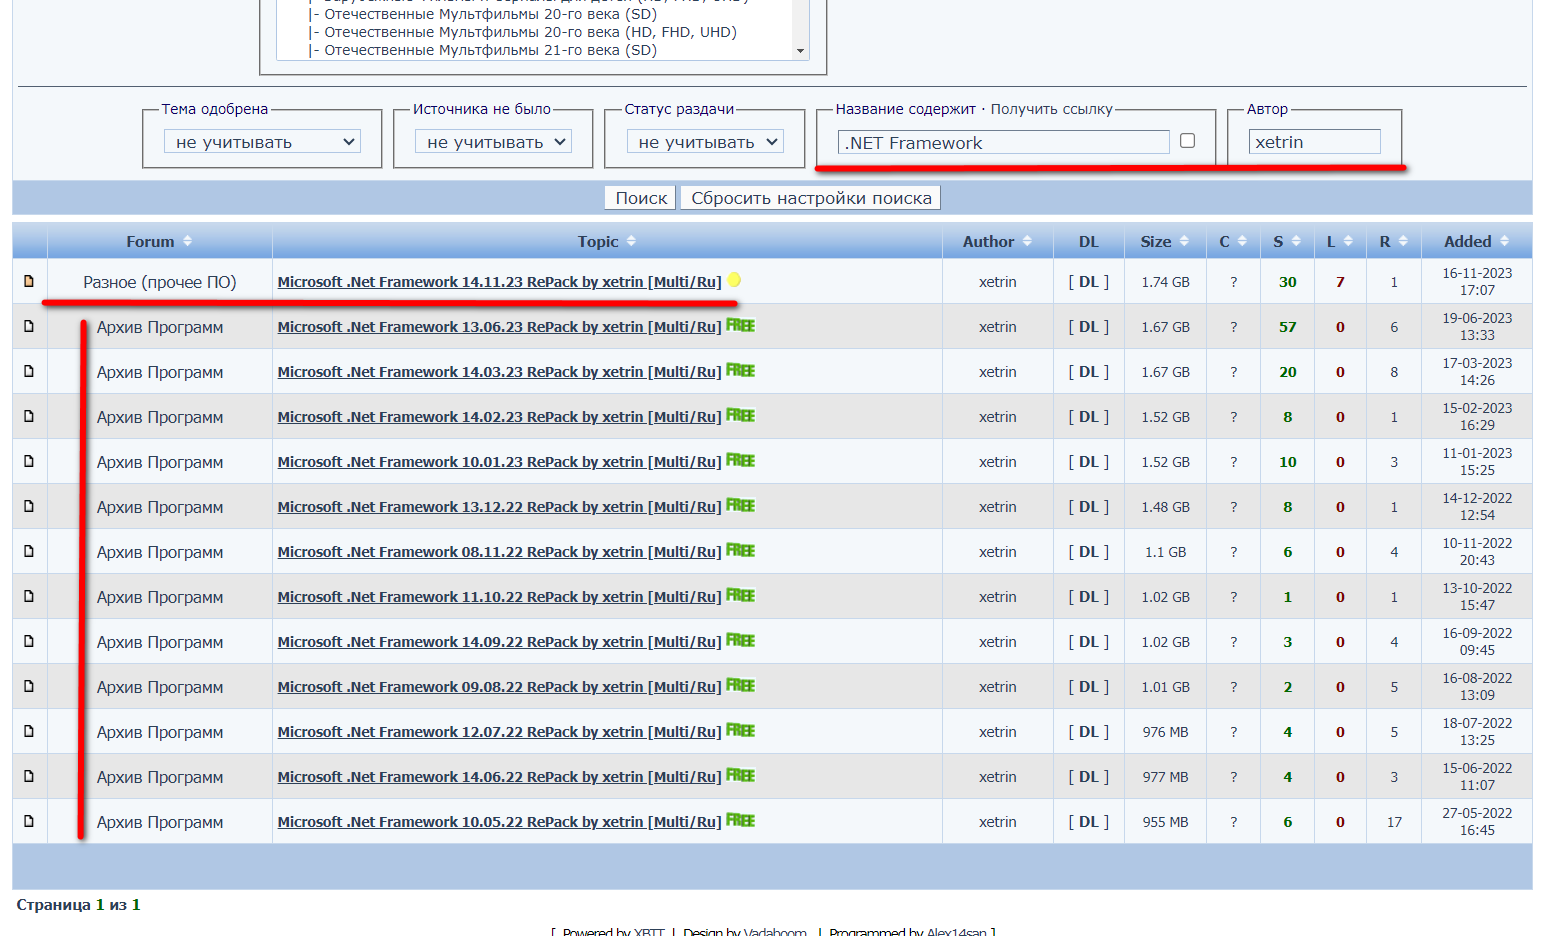The width and height of the screenshot is (1545, 936).
Task: Click the document icon in the 14.09.22 row
Action: pos(29,641)
